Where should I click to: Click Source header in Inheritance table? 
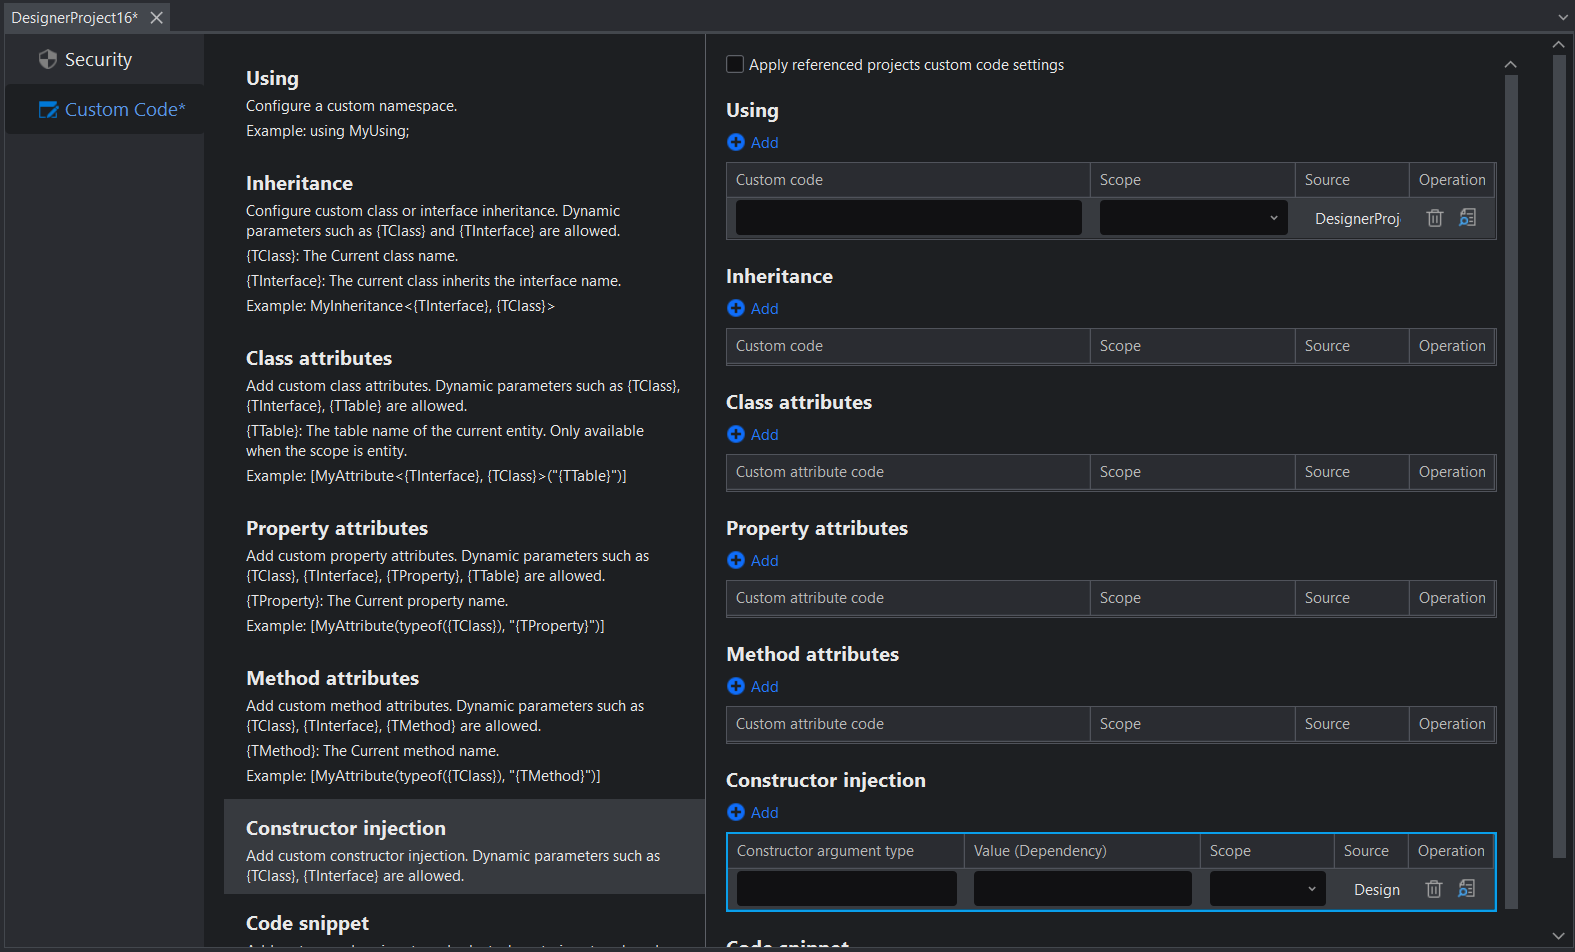coord(1352,346)
